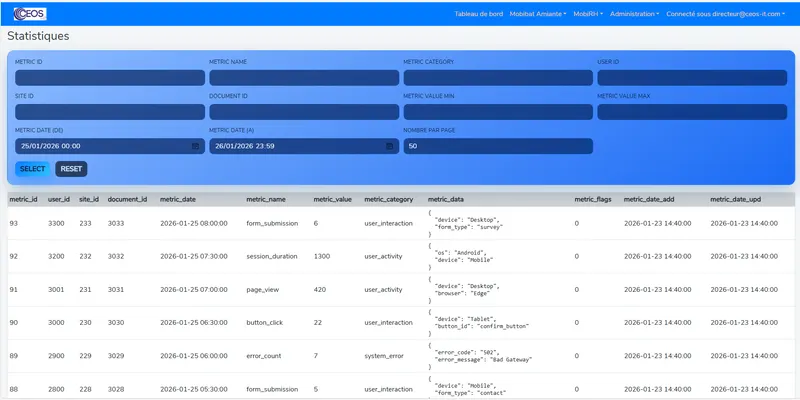Click metric_value cell 420
800x400 pixels.
(319, 290)
